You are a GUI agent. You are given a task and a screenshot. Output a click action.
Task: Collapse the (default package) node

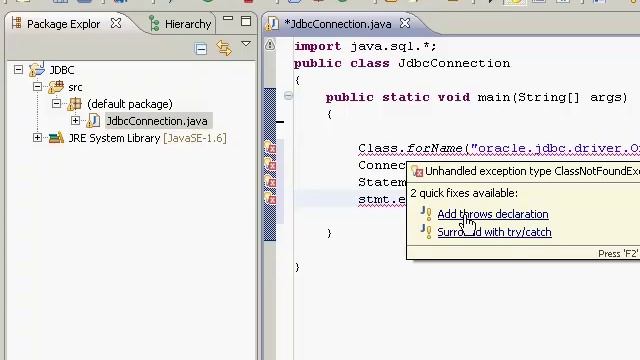(56, 104)
